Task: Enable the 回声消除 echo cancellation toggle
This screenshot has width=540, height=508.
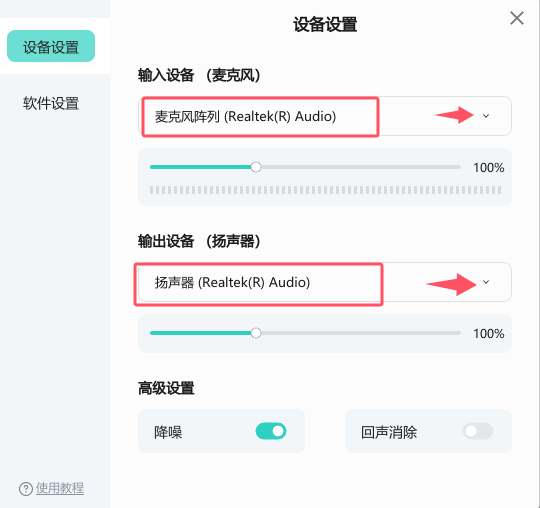Action: (x=478, y=431)
